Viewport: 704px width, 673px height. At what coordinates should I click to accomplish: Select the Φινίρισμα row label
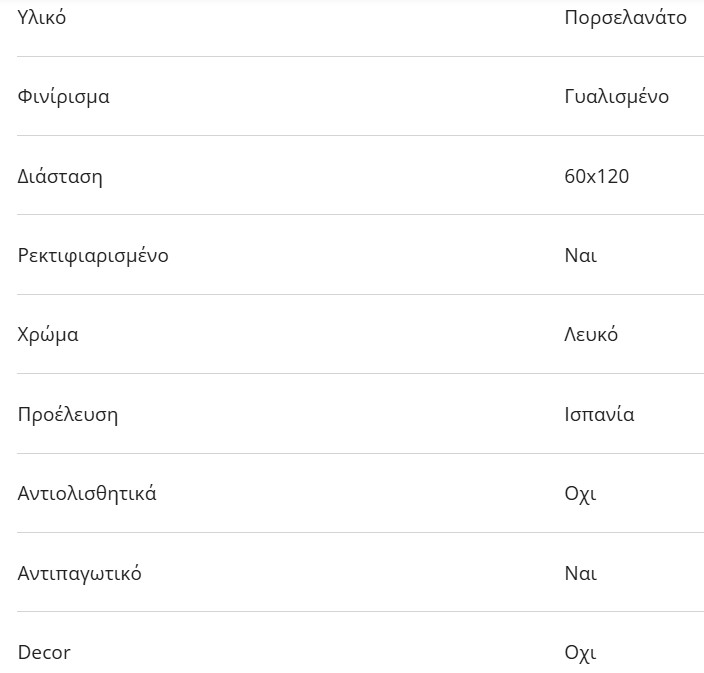pyautogui.click(x=63, y=97)
